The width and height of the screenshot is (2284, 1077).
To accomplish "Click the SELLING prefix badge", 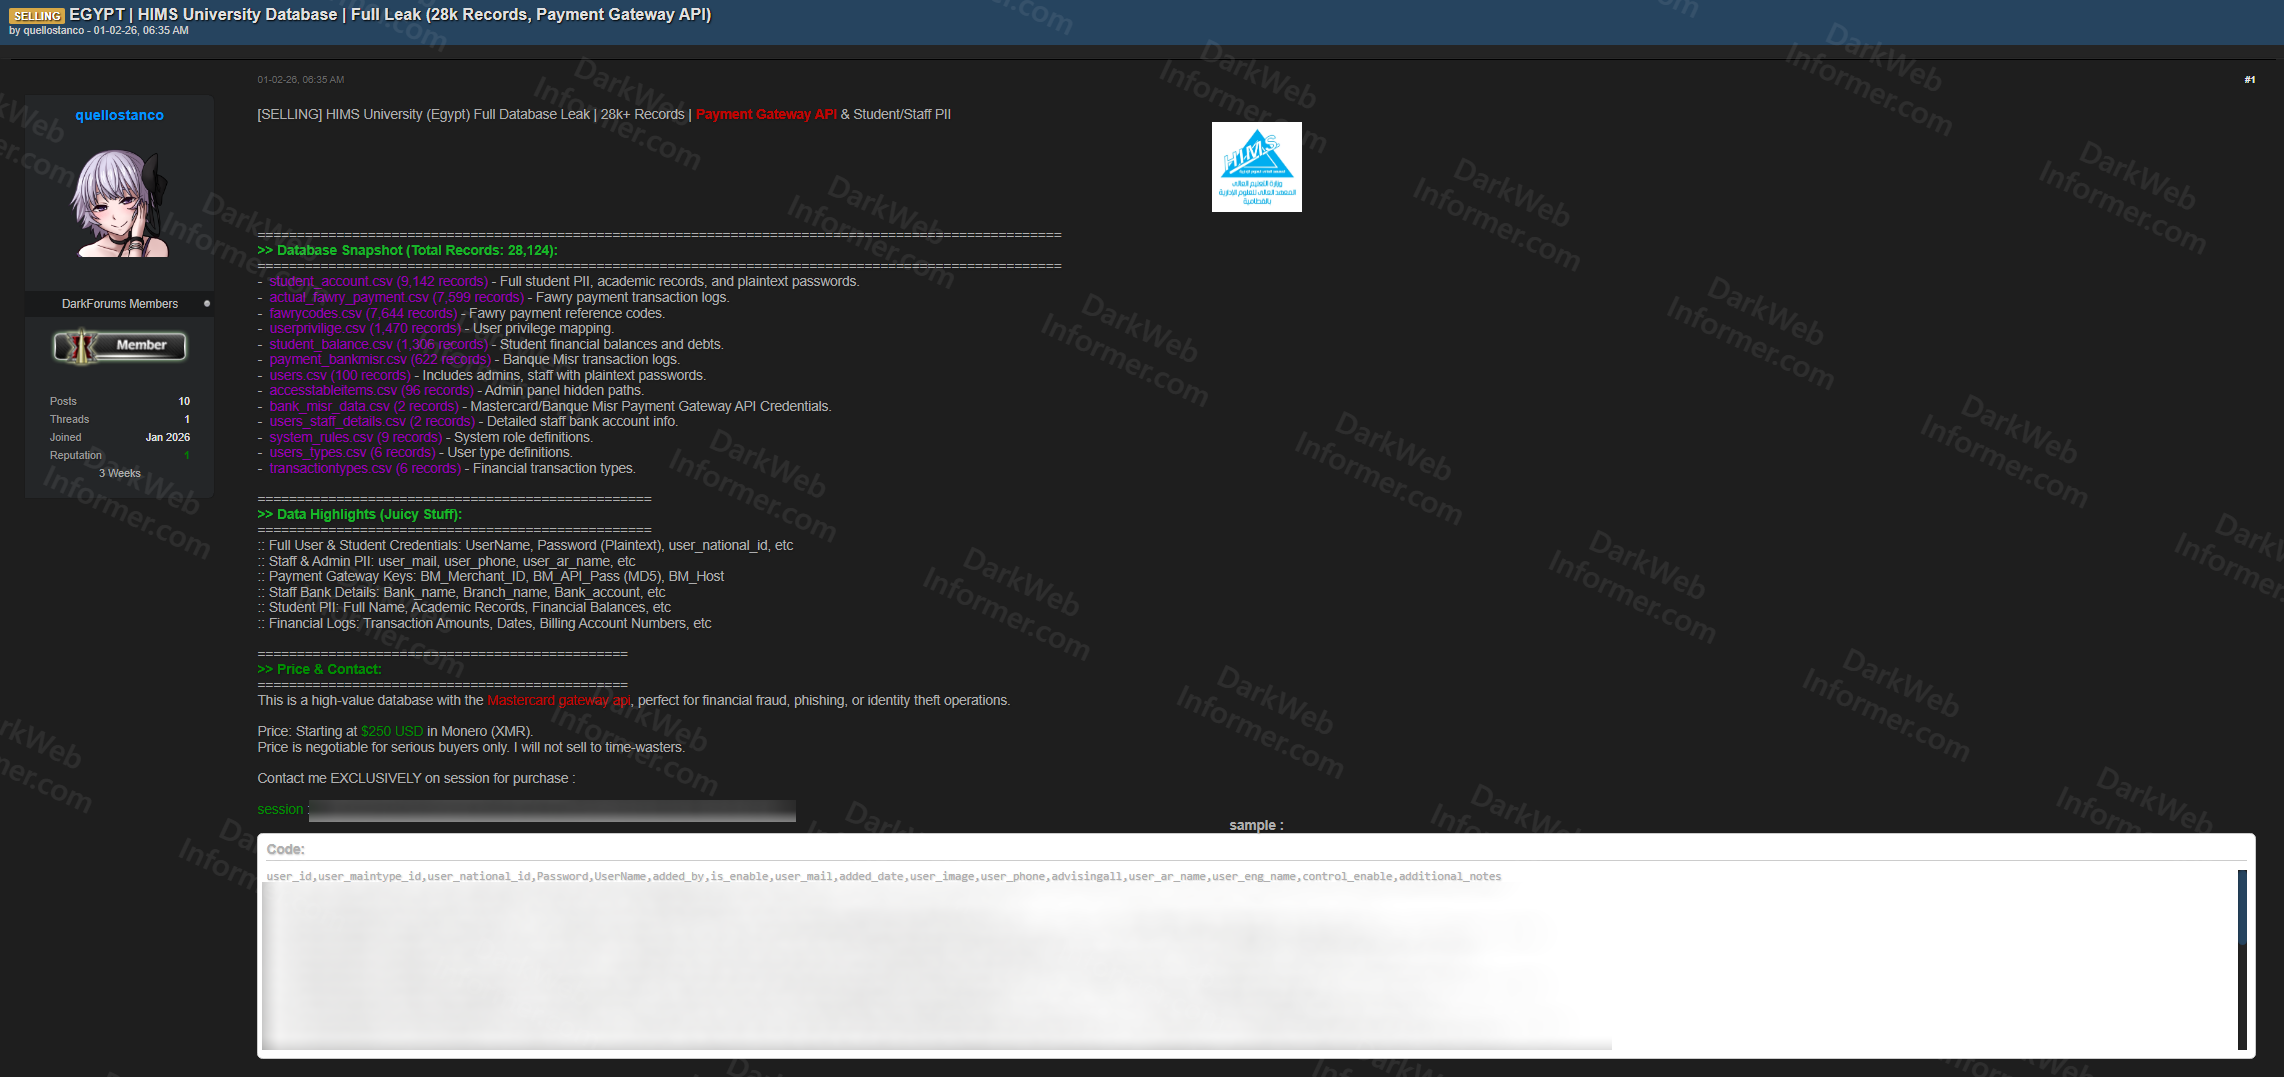I will [x=37, y=15].
